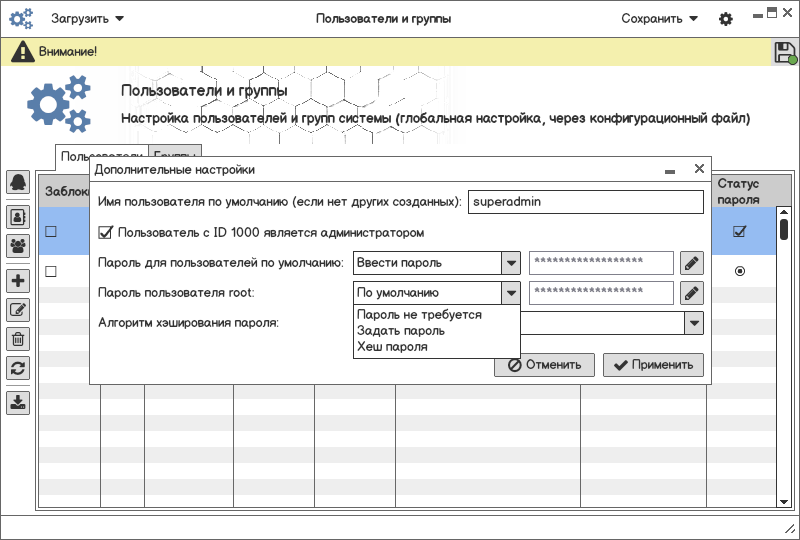The image size is (800, 540).
Task: Click the 'Отменить' button
Action: [x=545, y=365]
